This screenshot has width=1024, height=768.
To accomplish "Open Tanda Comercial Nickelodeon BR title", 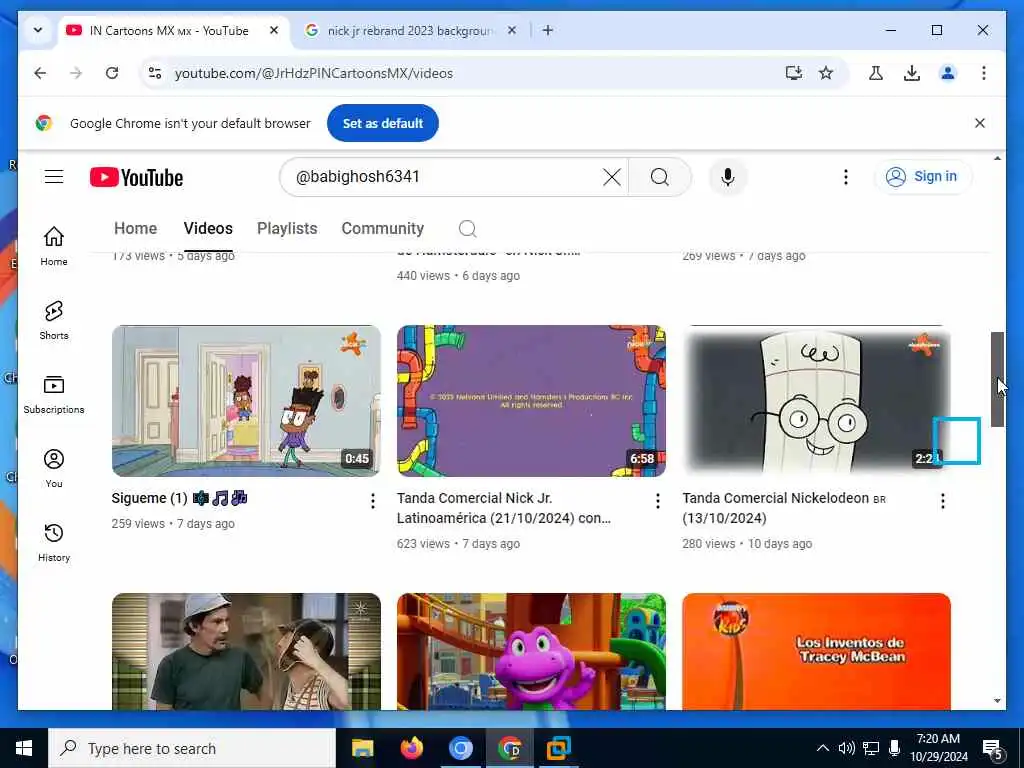I will click(x=784, y=508).
